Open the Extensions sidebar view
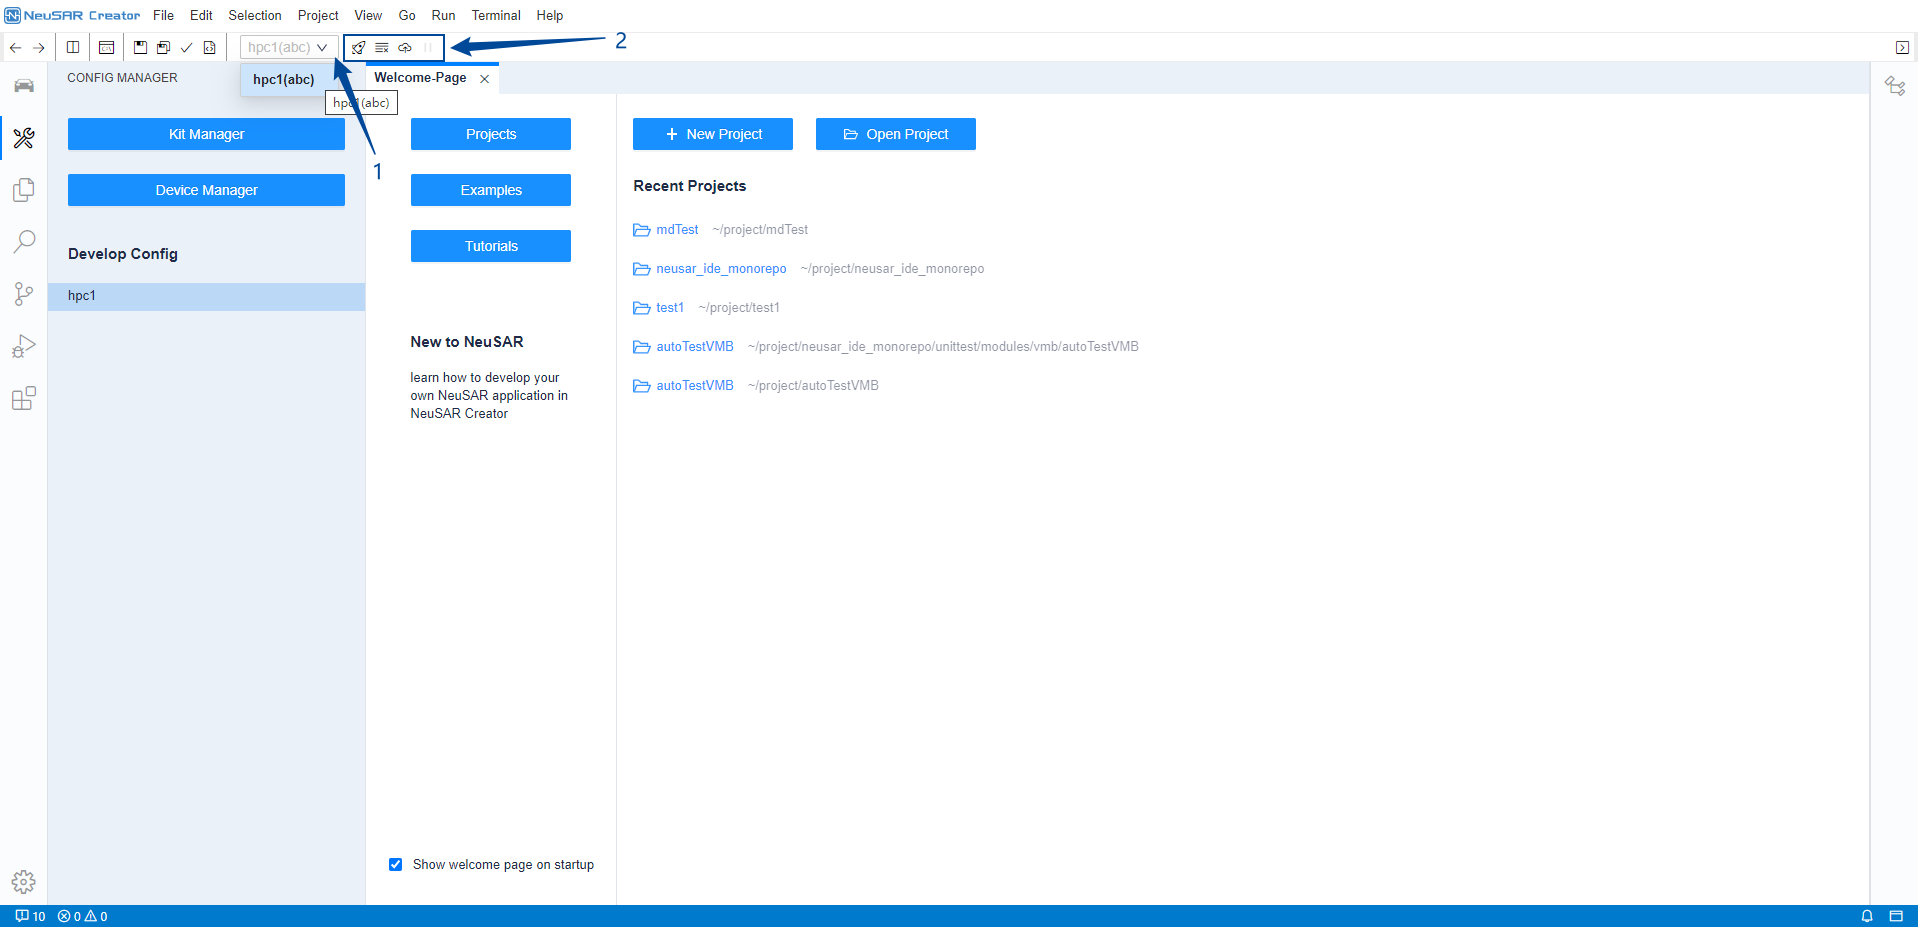Screen dimensions: 1918x927 (23, 398)
